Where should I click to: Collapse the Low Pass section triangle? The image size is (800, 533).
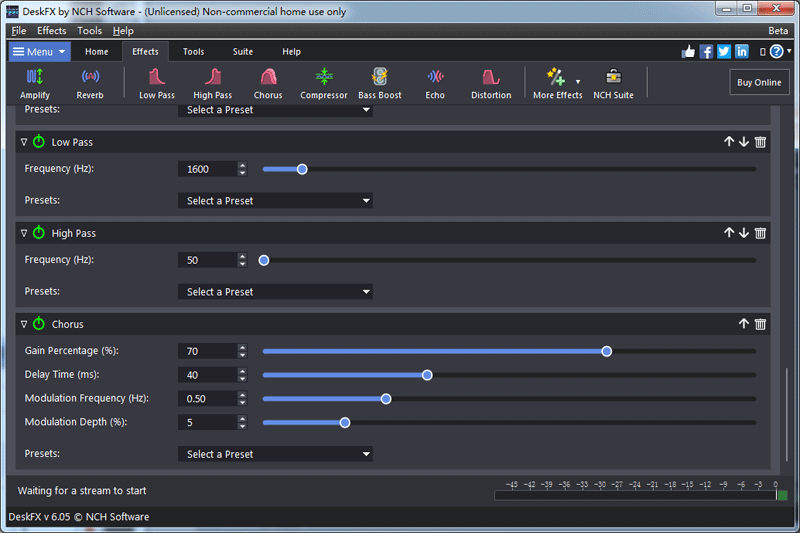[x=23, y=142]
